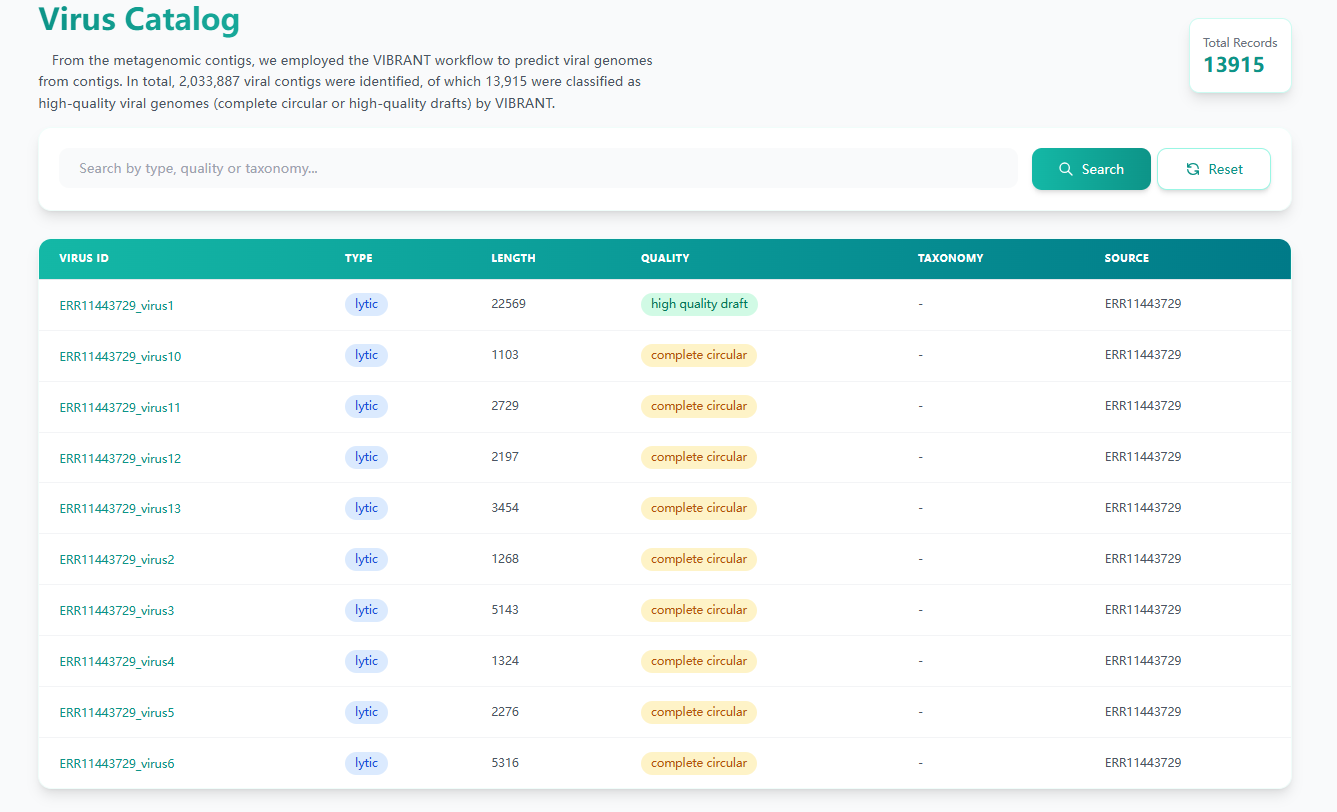This screenshot has width=1337, height=812.
Task: Click the Search button
Action: (1091, 169)
